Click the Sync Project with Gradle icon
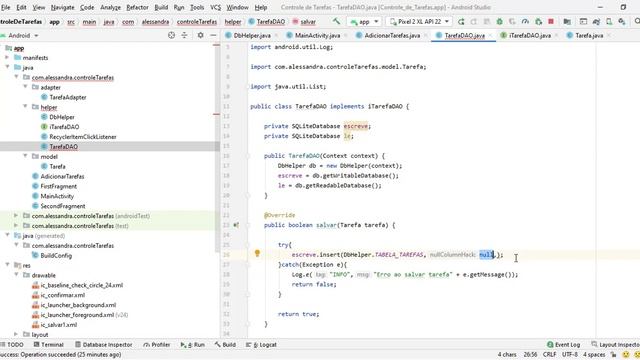640x360 pixels. pos(596,22)
